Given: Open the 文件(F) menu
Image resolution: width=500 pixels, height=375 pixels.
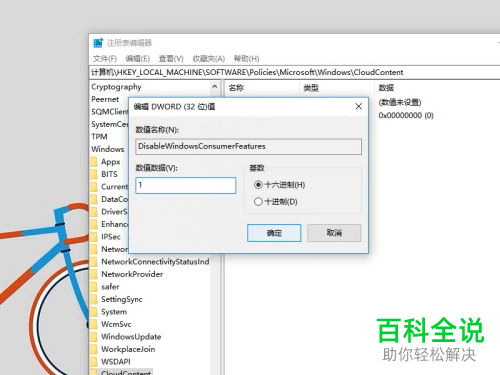Looking at the screenshot, I should [x=105, y=59].
